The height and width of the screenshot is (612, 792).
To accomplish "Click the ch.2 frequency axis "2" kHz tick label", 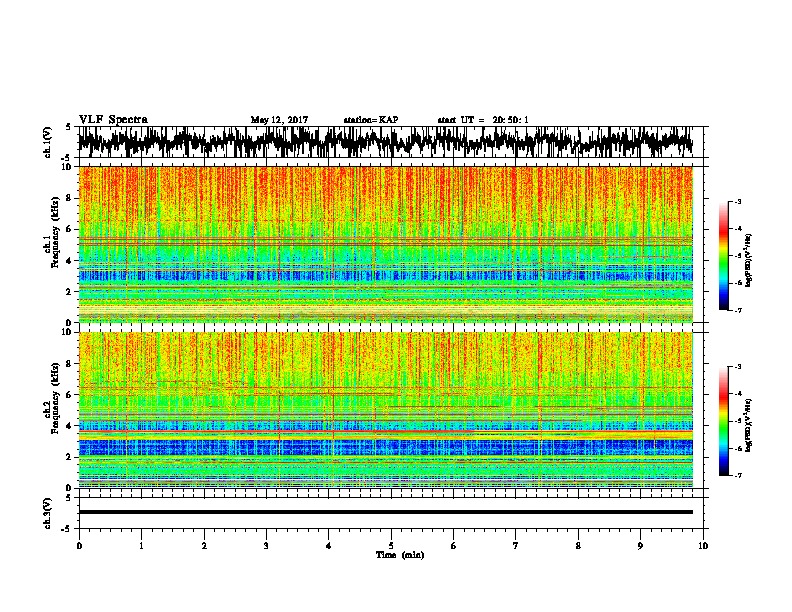I will [69, 456].
